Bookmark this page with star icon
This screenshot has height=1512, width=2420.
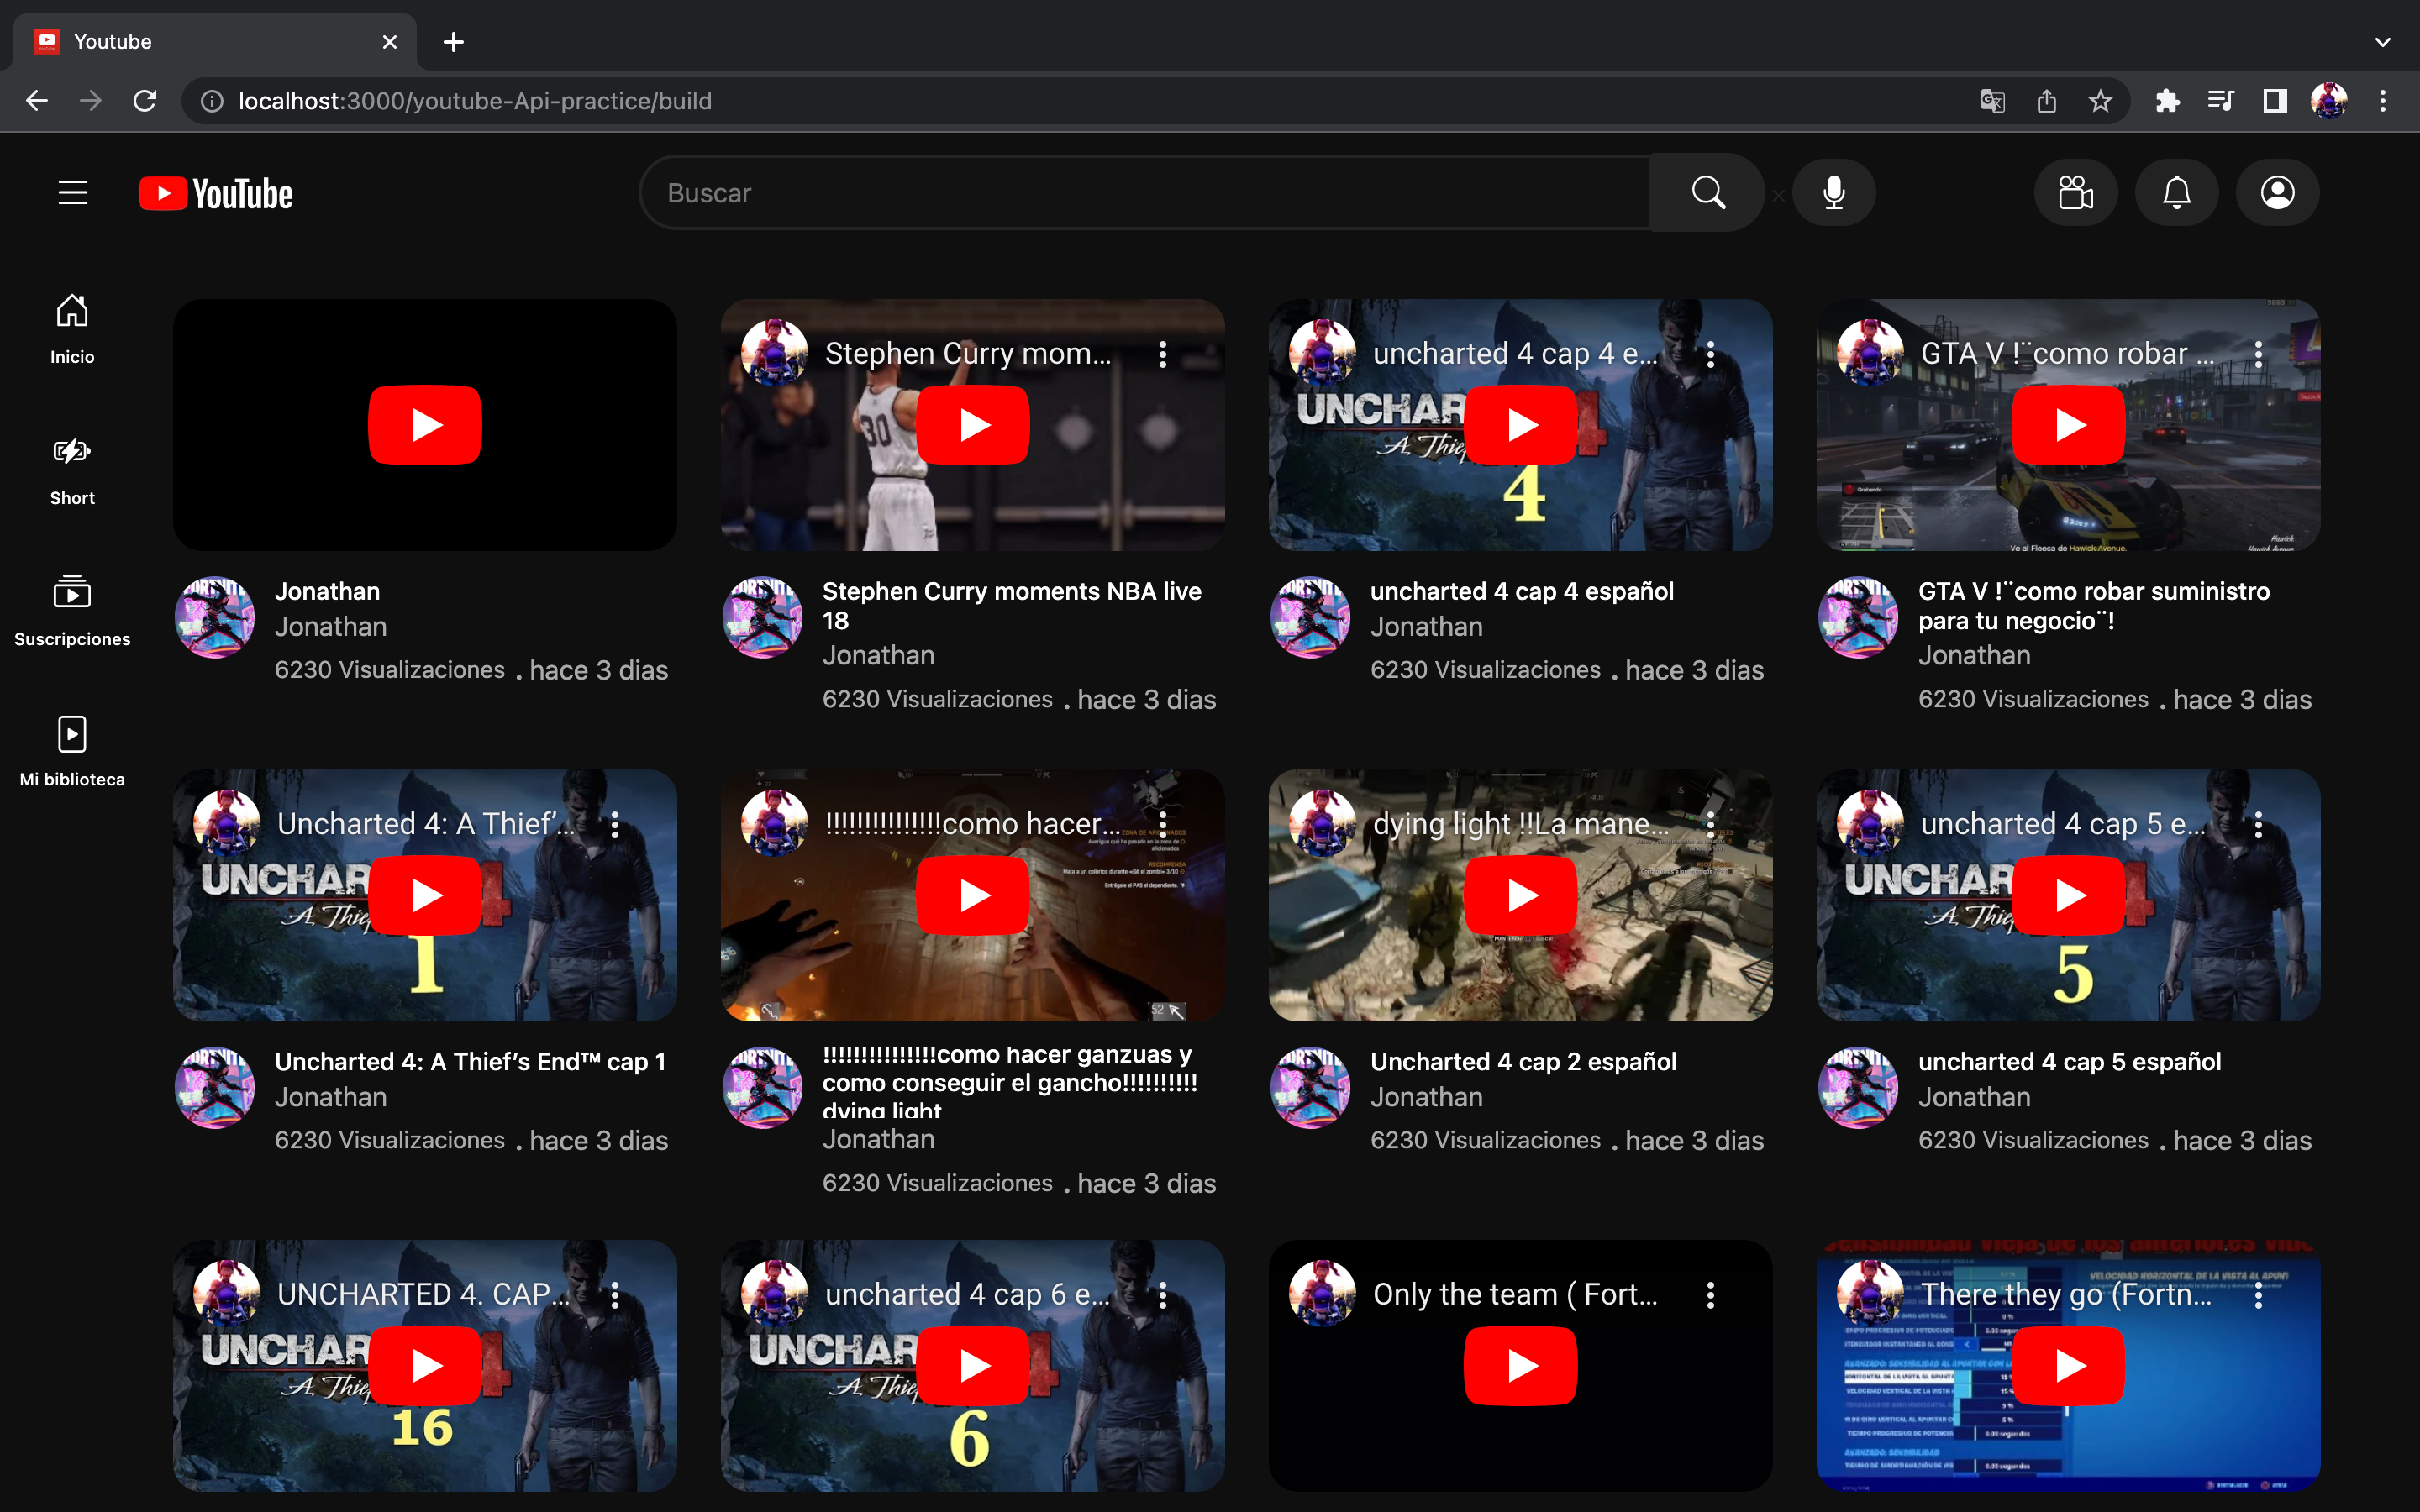(x=2100, y=101)
